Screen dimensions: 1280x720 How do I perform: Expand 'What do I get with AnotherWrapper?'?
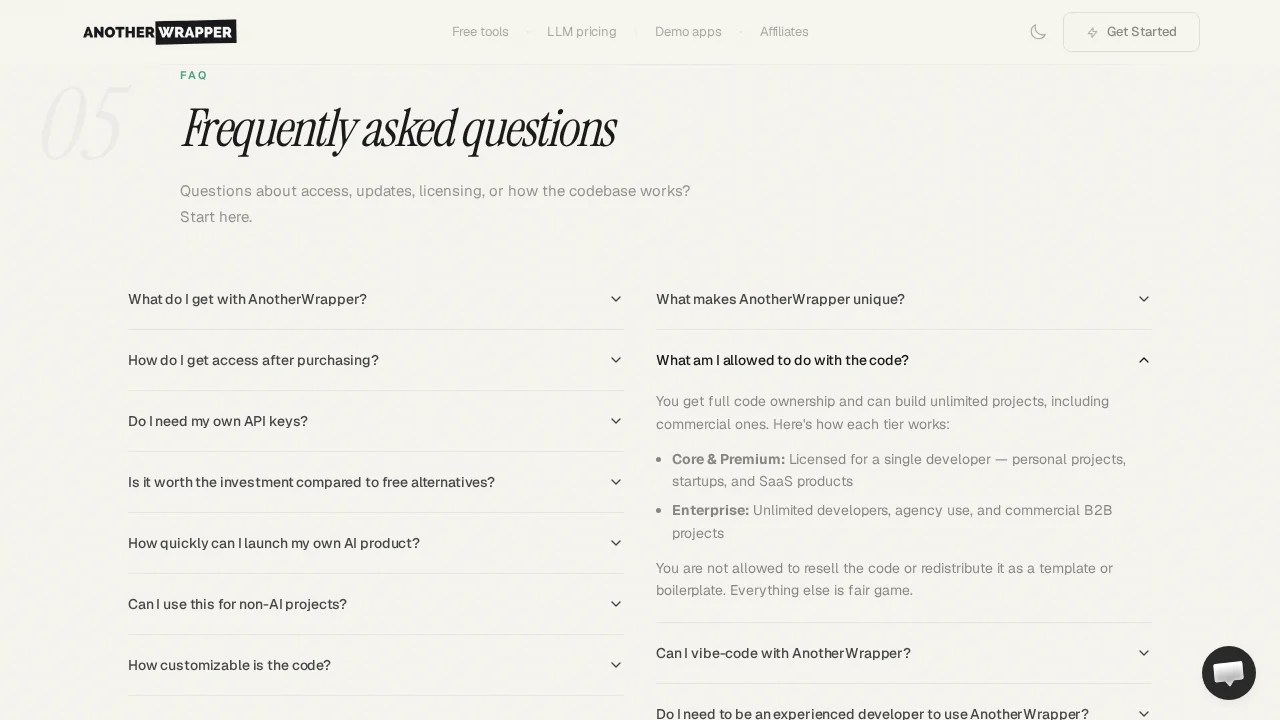376,299
